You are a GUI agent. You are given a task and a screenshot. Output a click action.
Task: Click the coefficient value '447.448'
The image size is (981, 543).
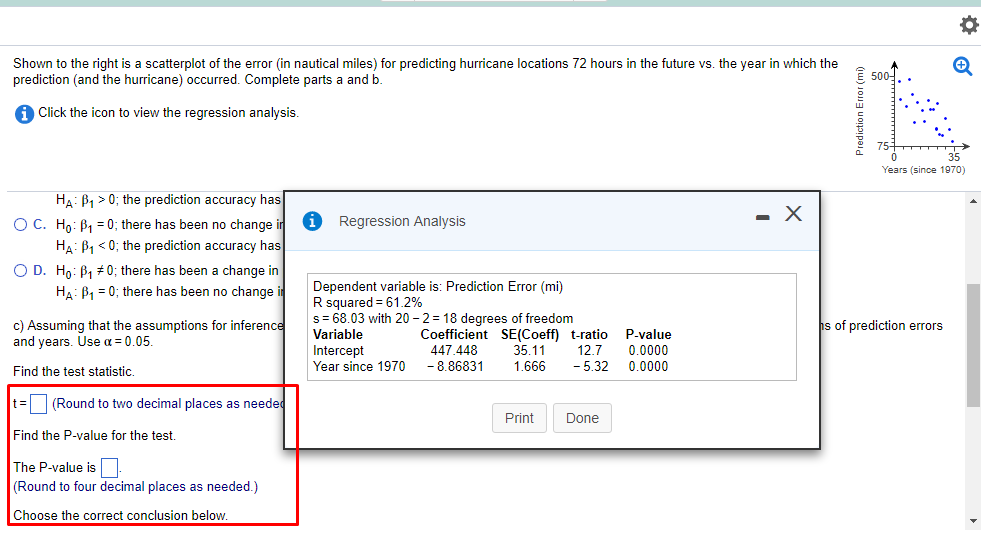(454, 350)
